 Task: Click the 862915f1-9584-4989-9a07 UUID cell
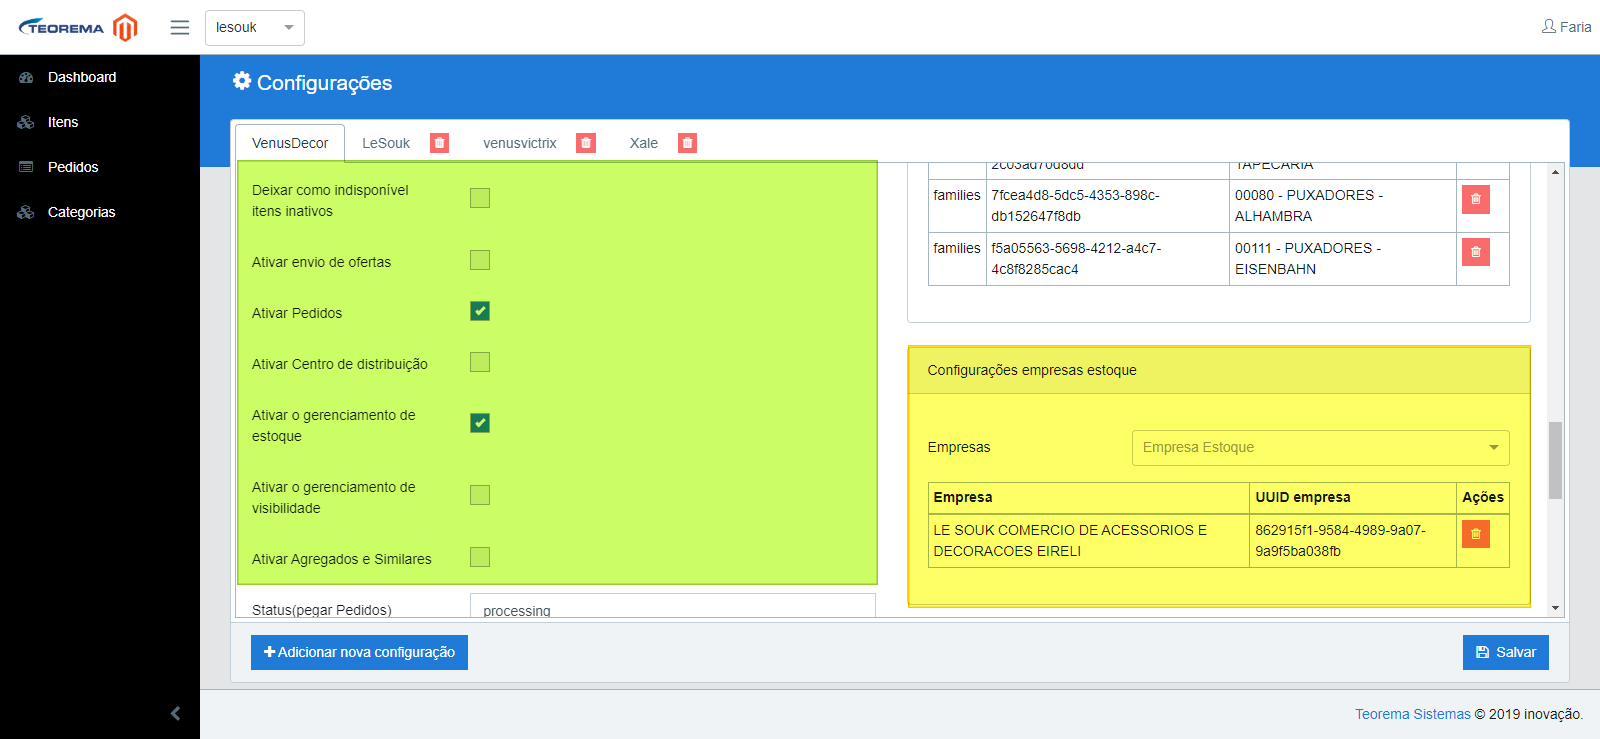(1353, 541)
